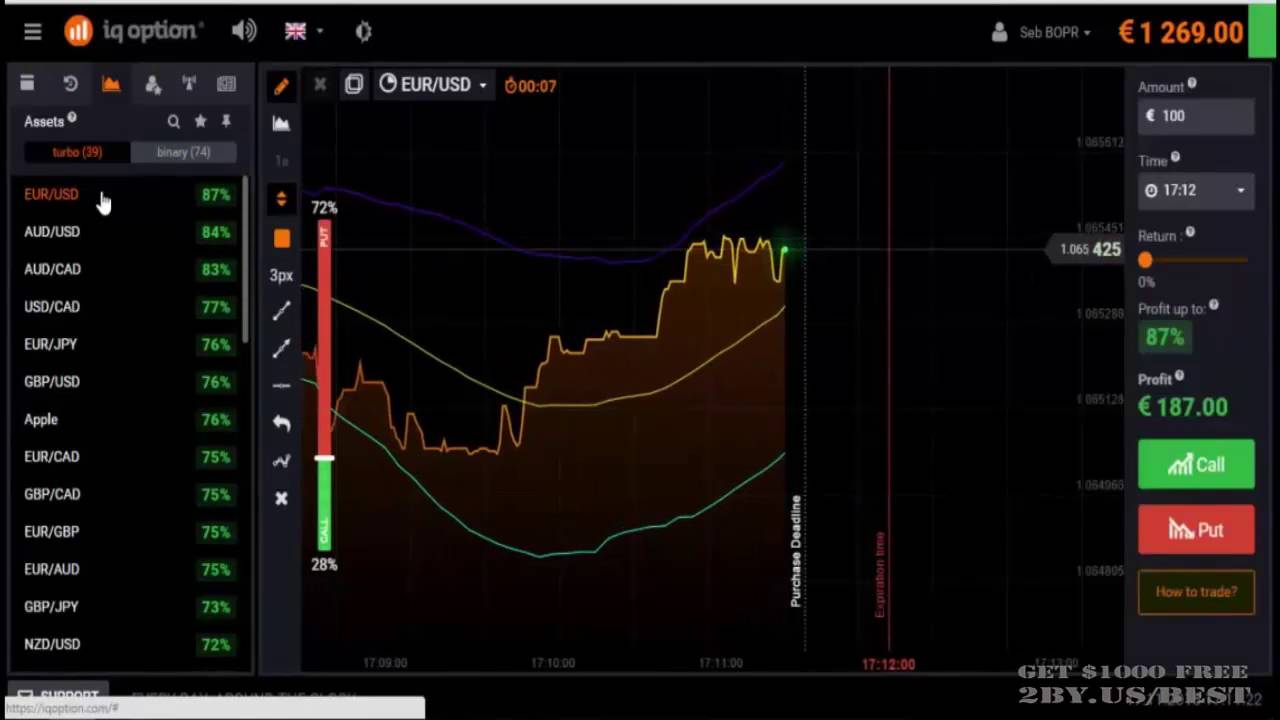Select EUR/GBP in the asset list
Viewport: 1280px width, 720px height.
[128, 532]
